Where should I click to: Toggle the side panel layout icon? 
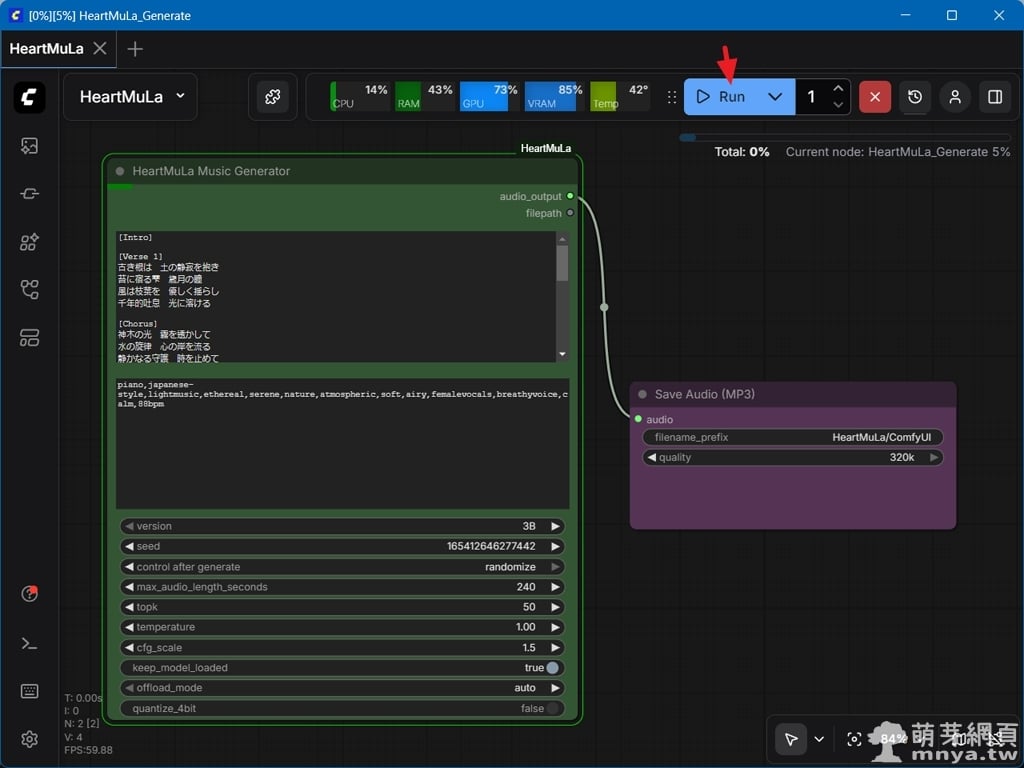(995, 97)
